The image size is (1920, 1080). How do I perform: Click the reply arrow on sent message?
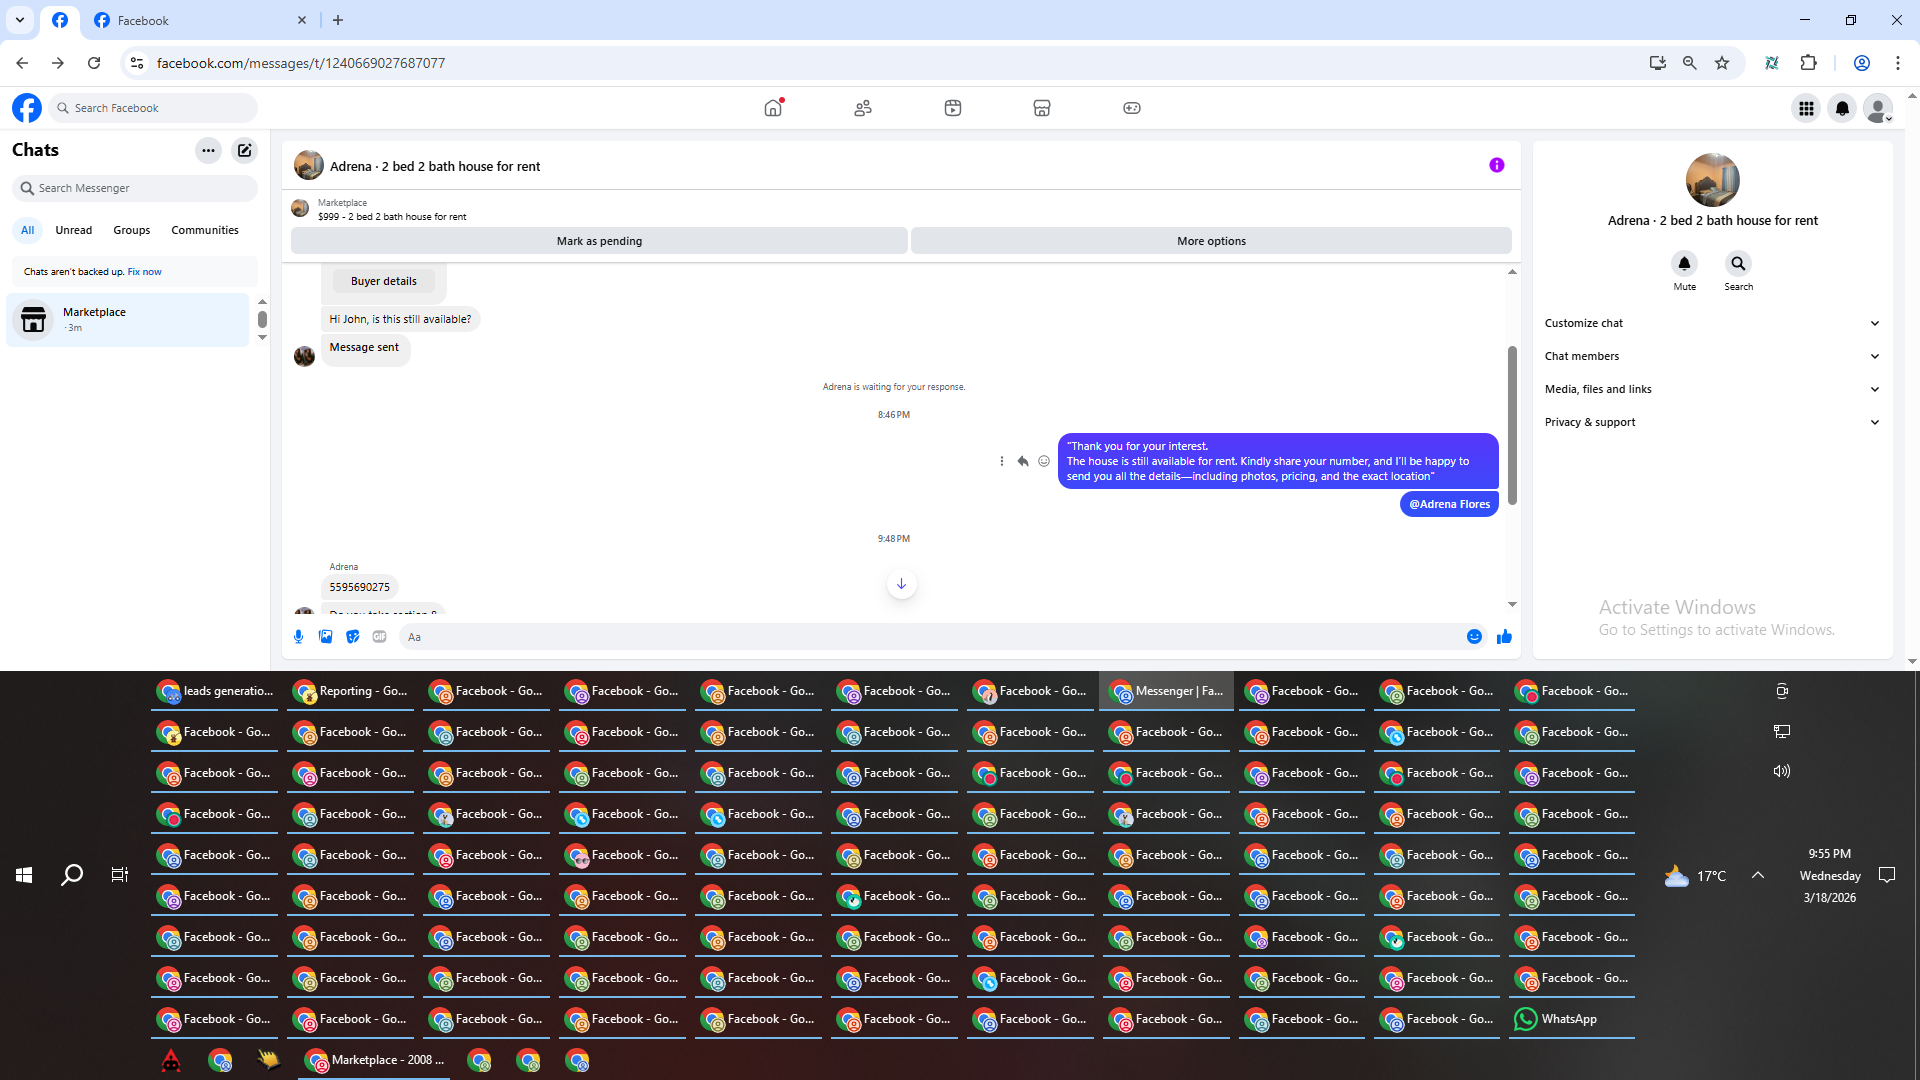click(1023, 461)
